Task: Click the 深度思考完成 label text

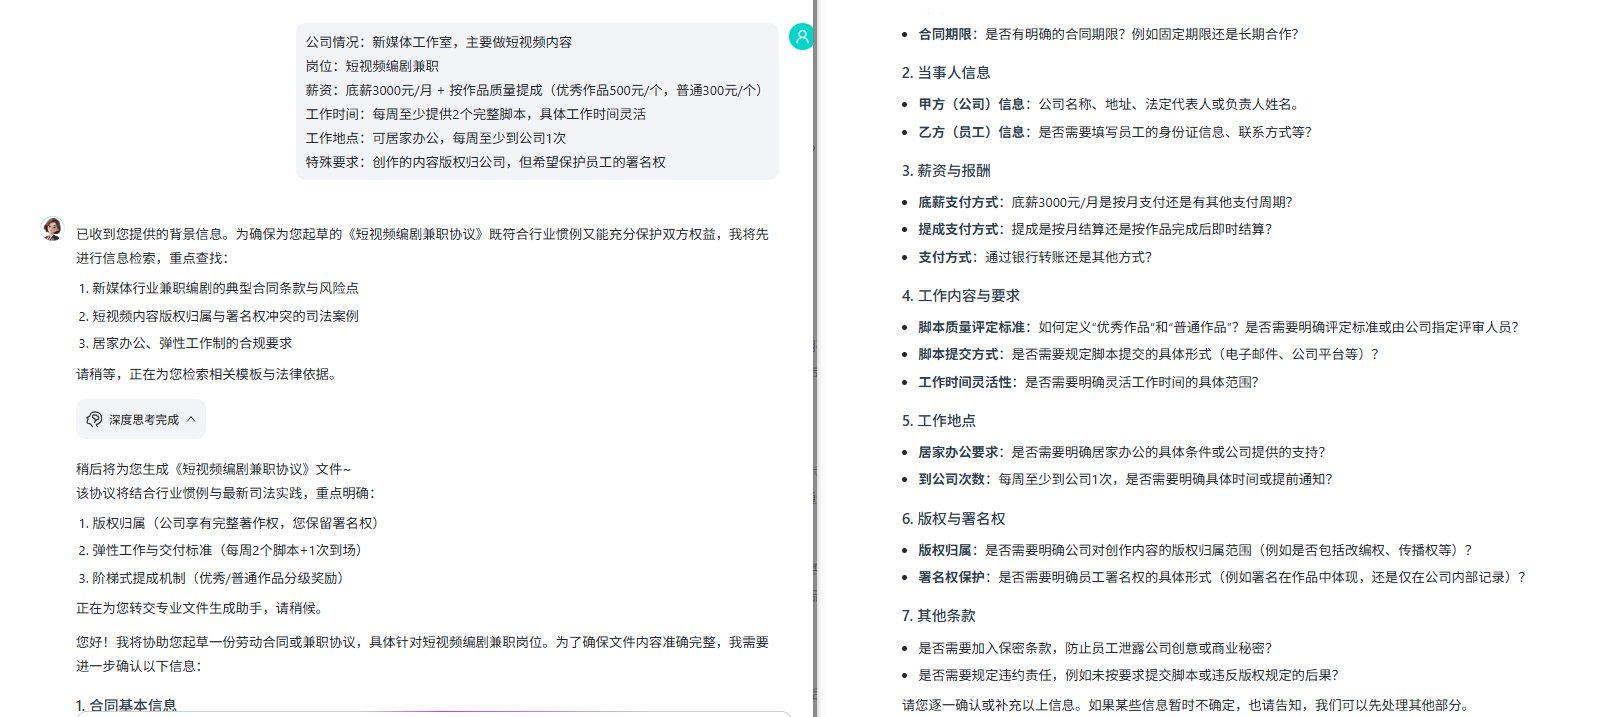Action: click(144, 420)
